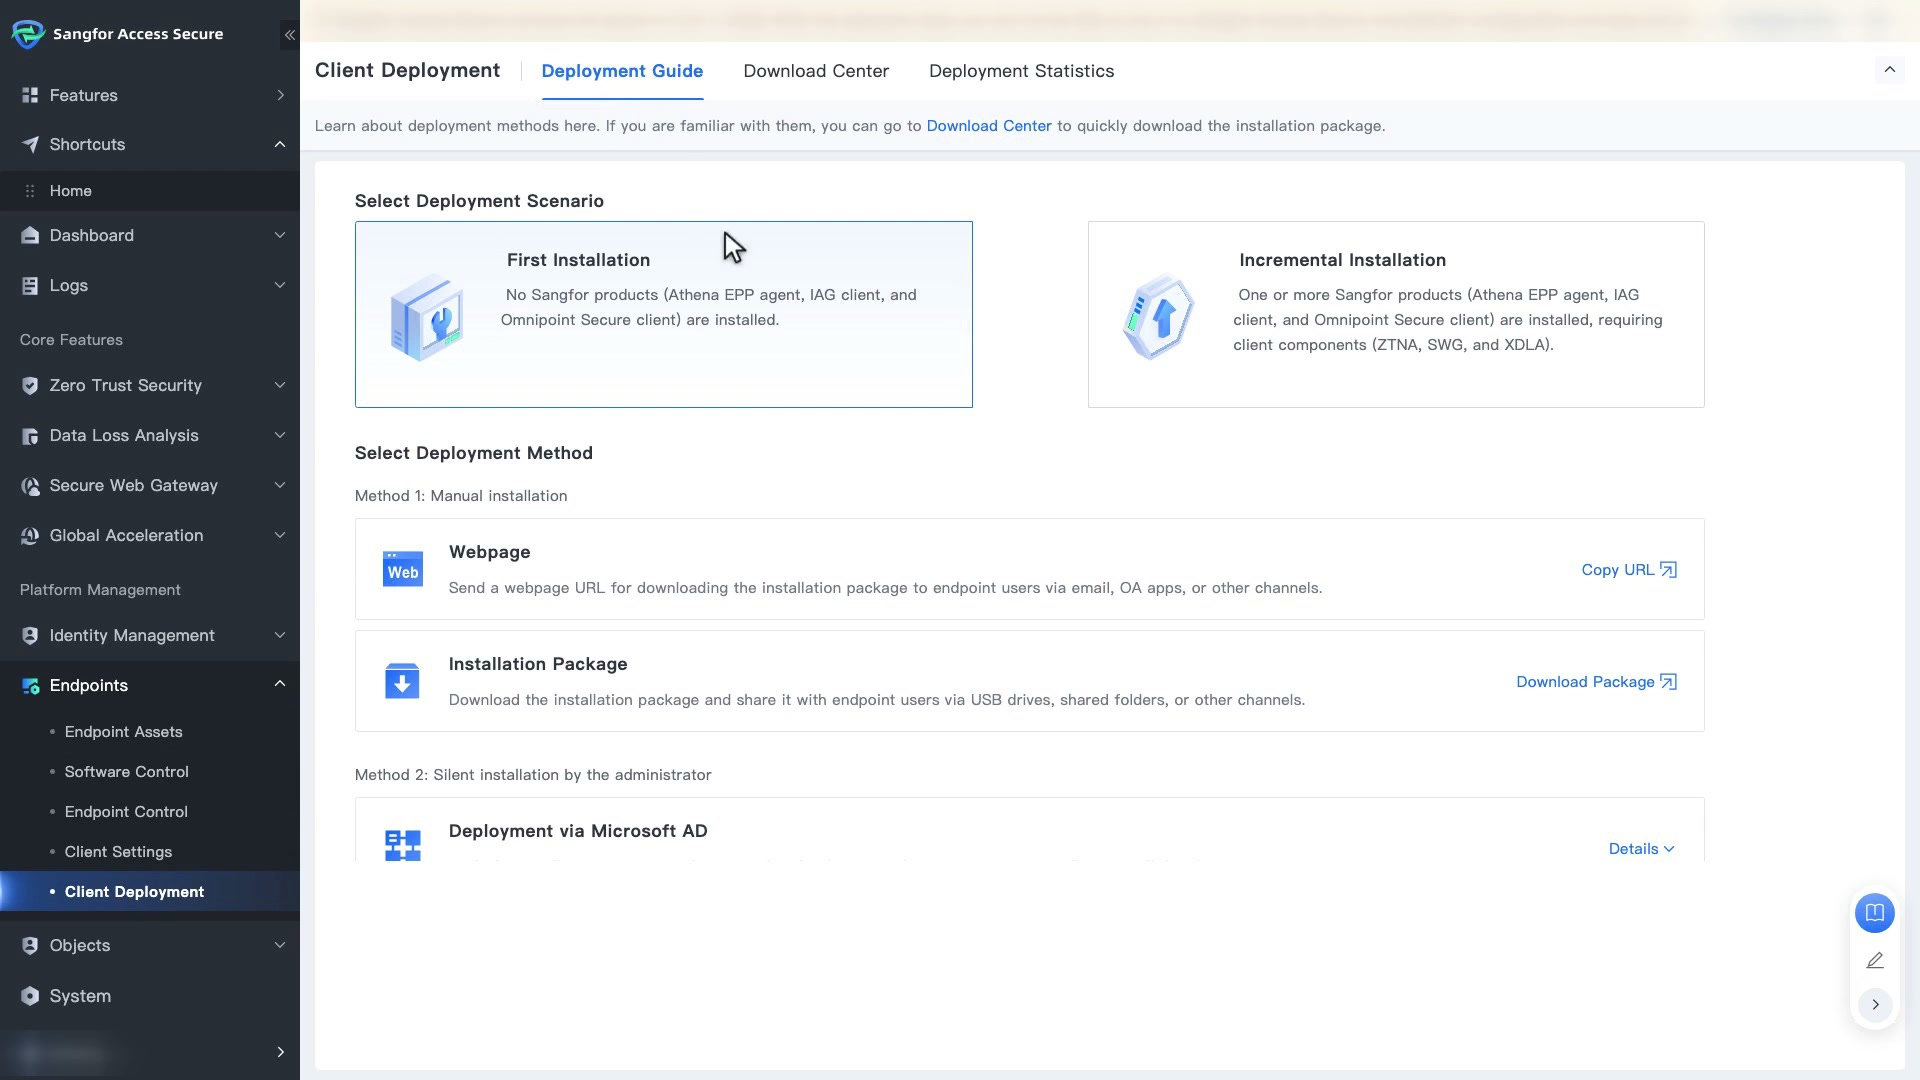Expand the Dashboard menu chevron
Screen dimensions: 1920x1080
(x=280, y=235)
